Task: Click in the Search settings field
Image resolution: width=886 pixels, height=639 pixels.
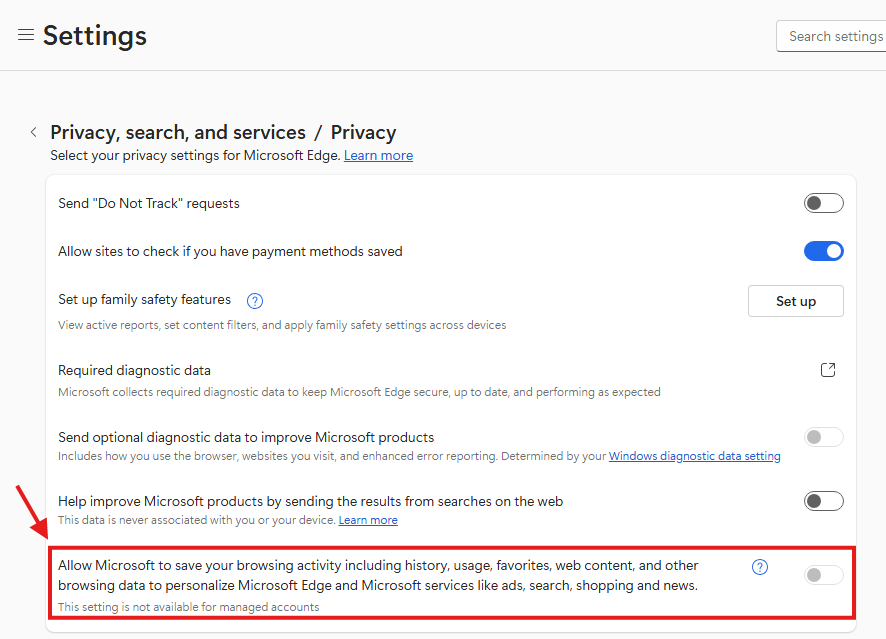Action: point(833,36)
